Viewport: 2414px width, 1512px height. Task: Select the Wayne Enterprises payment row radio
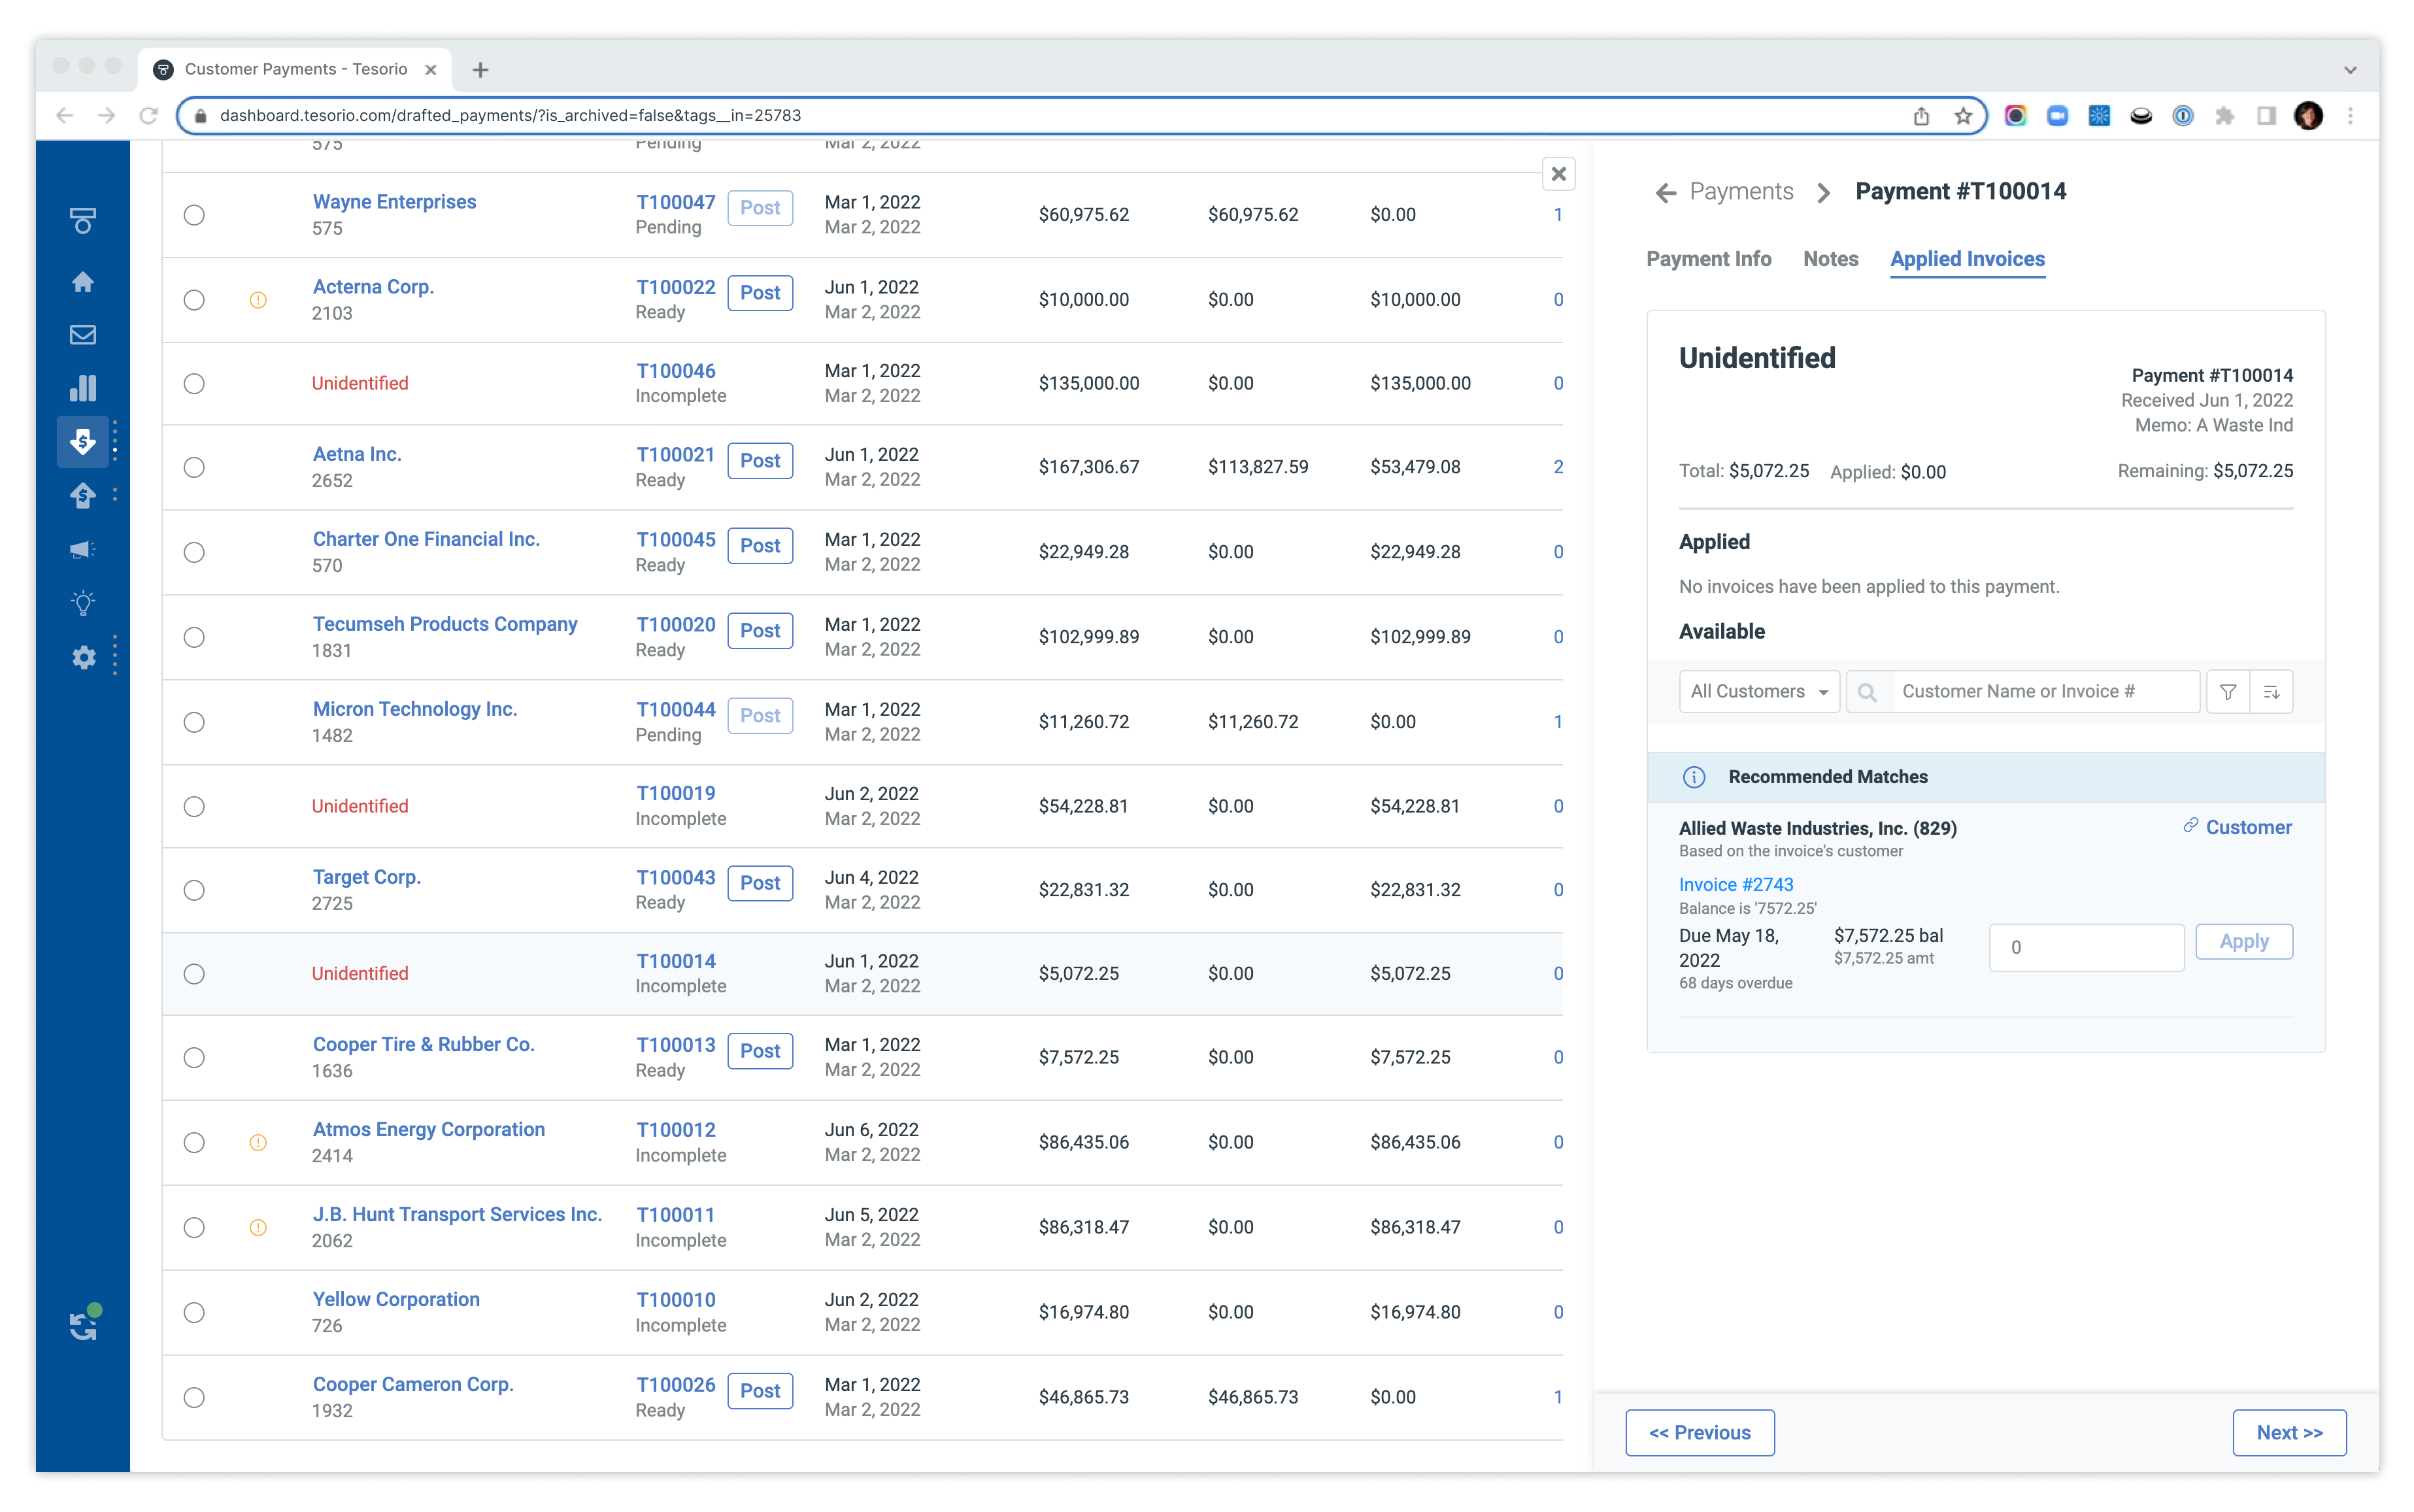click(x=194, y=215)
